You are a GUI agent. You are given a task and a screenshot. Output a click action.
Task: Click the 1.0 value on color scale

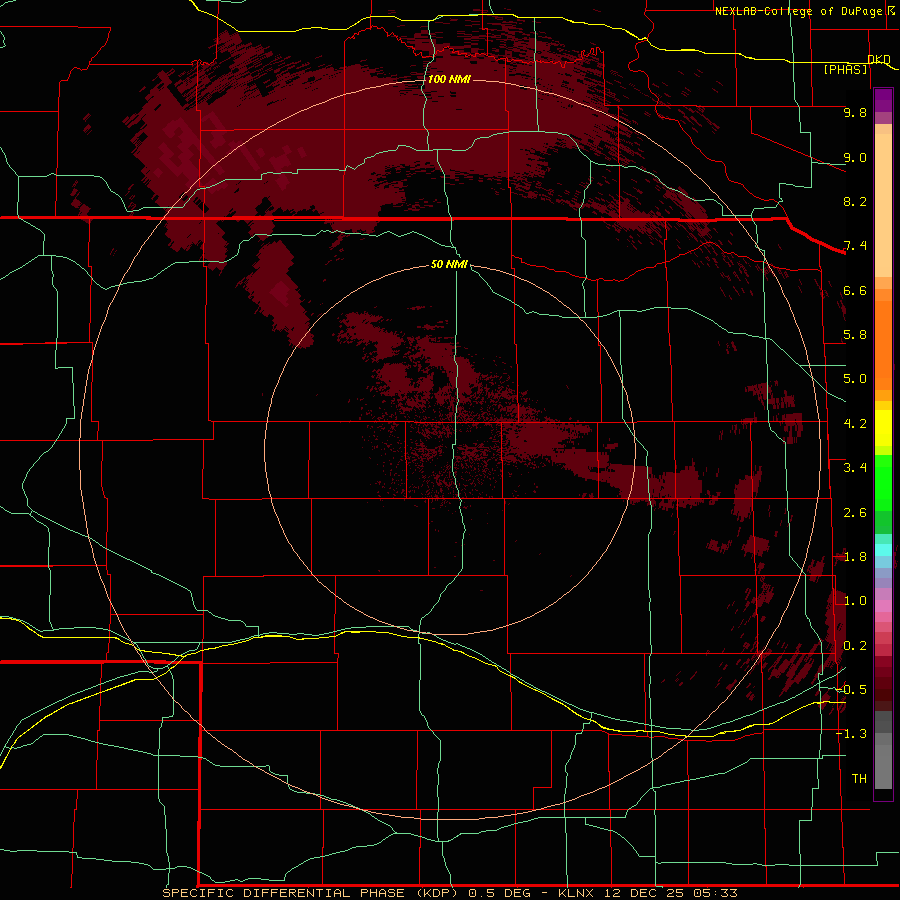[855, 601]
